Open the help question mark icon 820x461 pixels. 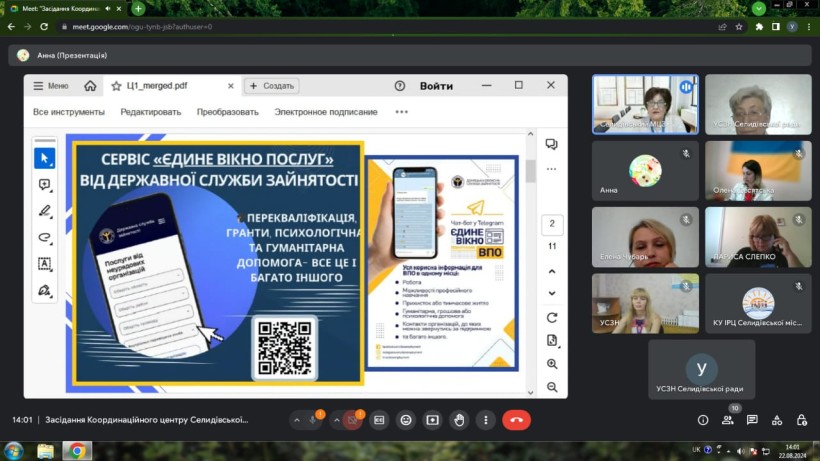[x=400, y=86]
